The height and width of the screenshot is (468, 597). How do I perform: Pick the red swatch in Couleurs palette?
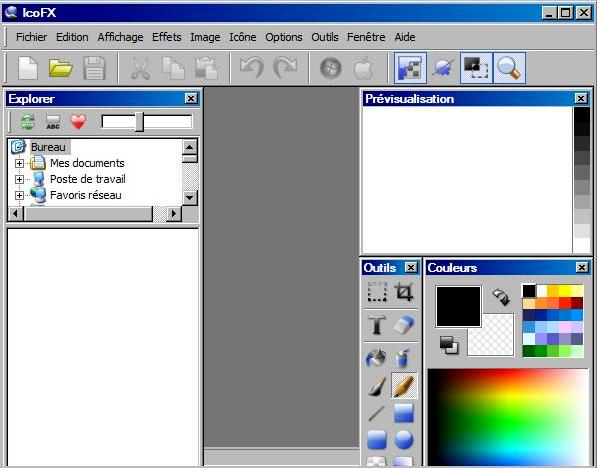[x=565, y=303]
